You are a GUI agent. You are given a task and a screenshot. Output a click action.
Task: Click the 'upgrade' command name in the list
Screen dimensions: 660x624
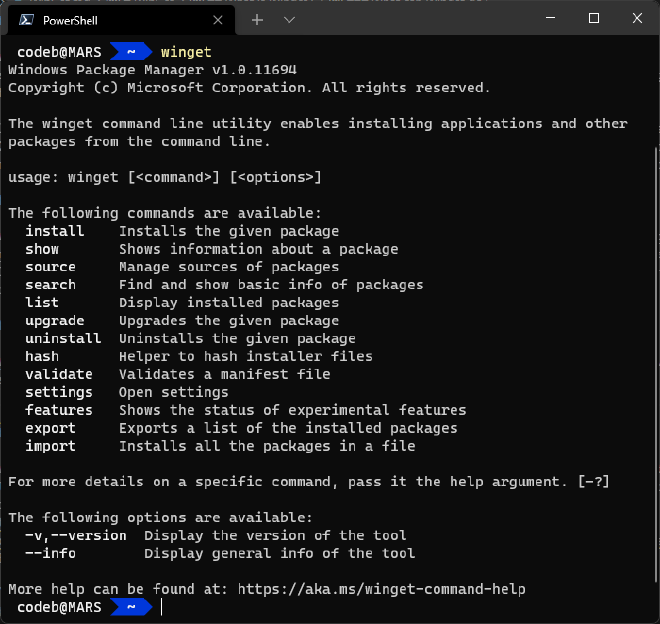55,321
